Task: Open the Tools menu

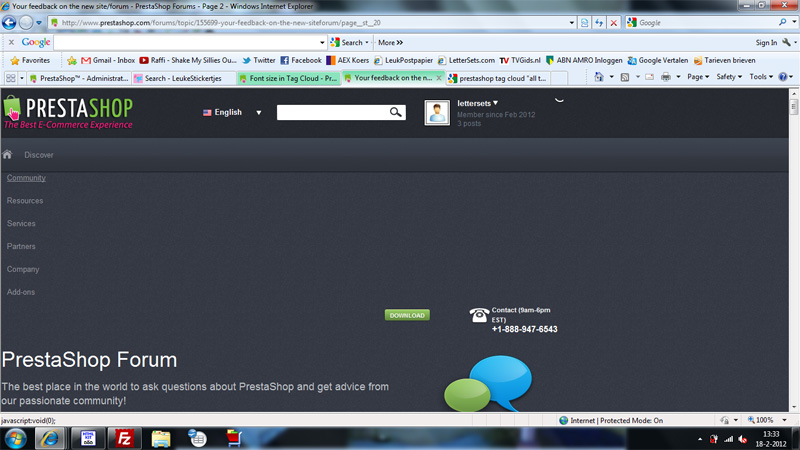Action: (761, 77)
